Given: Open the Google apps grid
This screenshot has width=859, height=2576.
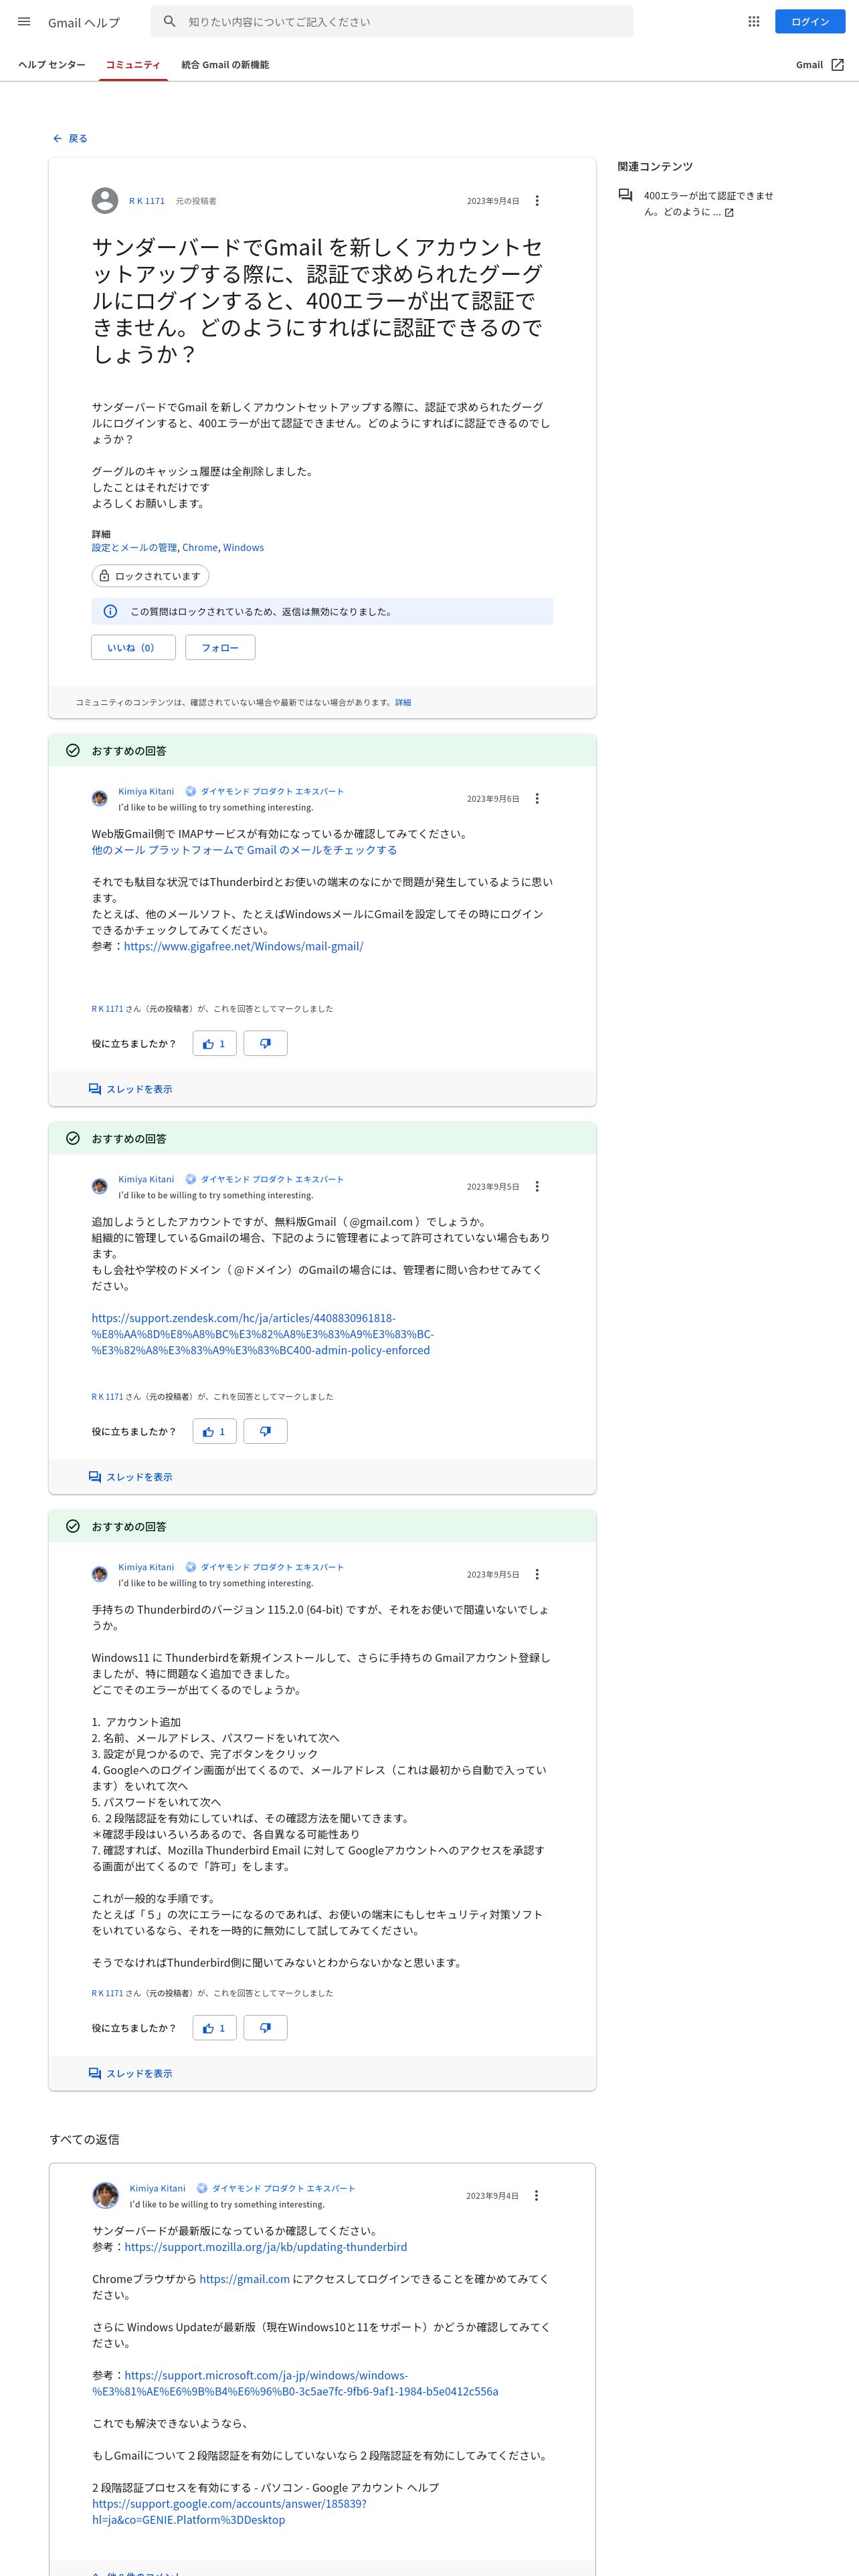Looking at the screenshot, I should pyautogui.click(x=754, y=21).
